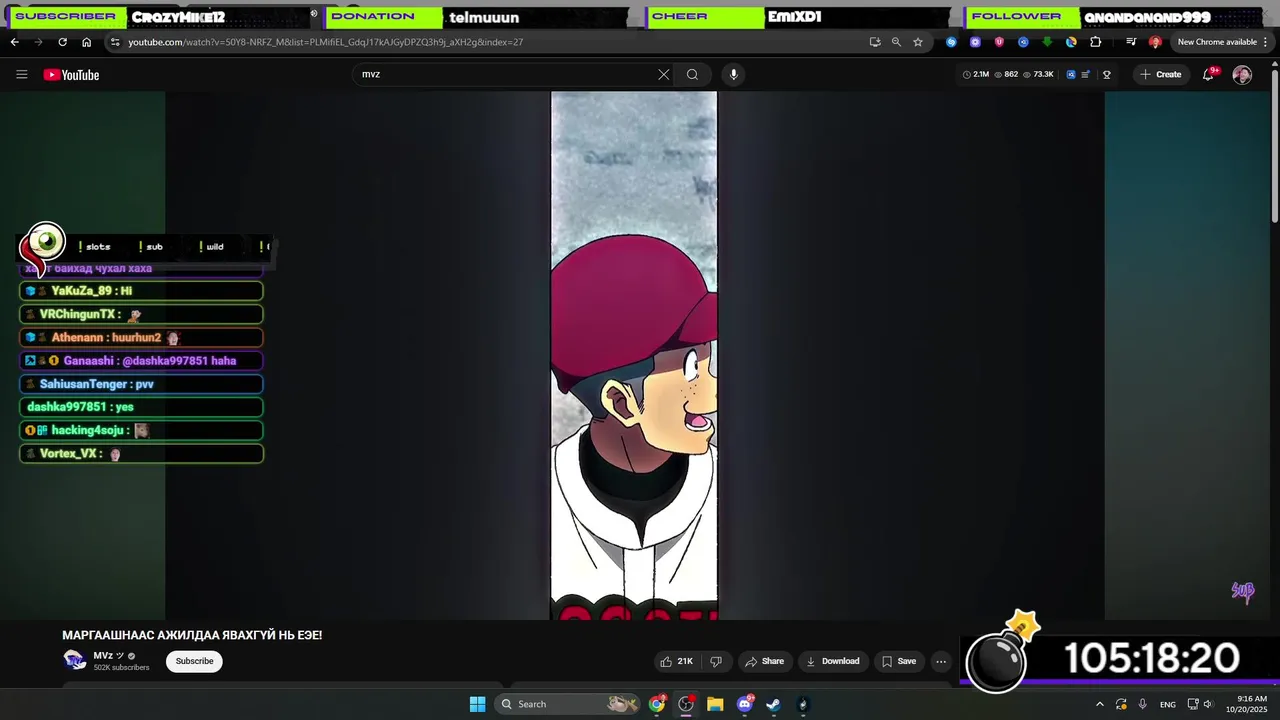Open YouTube notifications bell

[1208, 75]
